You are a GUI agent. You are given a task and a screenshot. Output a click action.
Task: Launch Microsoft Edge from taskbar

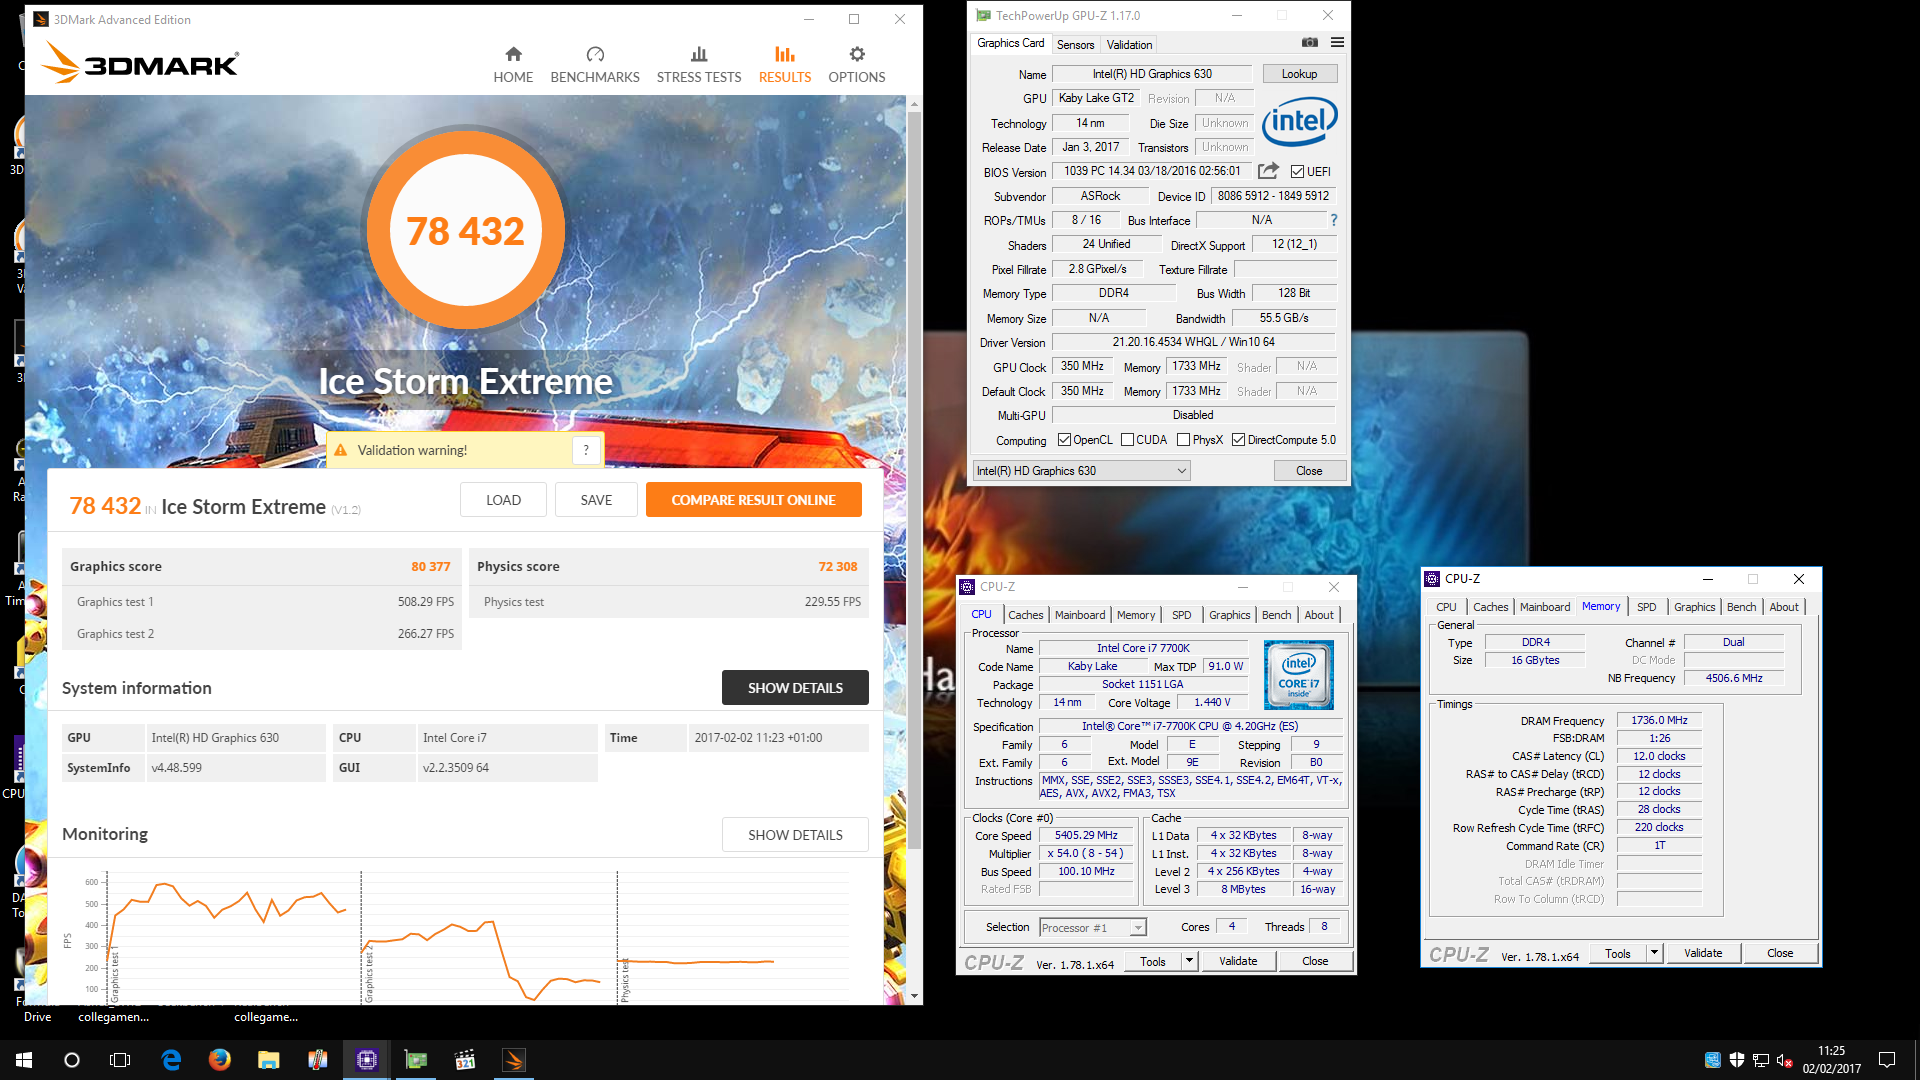point(171,1060)
